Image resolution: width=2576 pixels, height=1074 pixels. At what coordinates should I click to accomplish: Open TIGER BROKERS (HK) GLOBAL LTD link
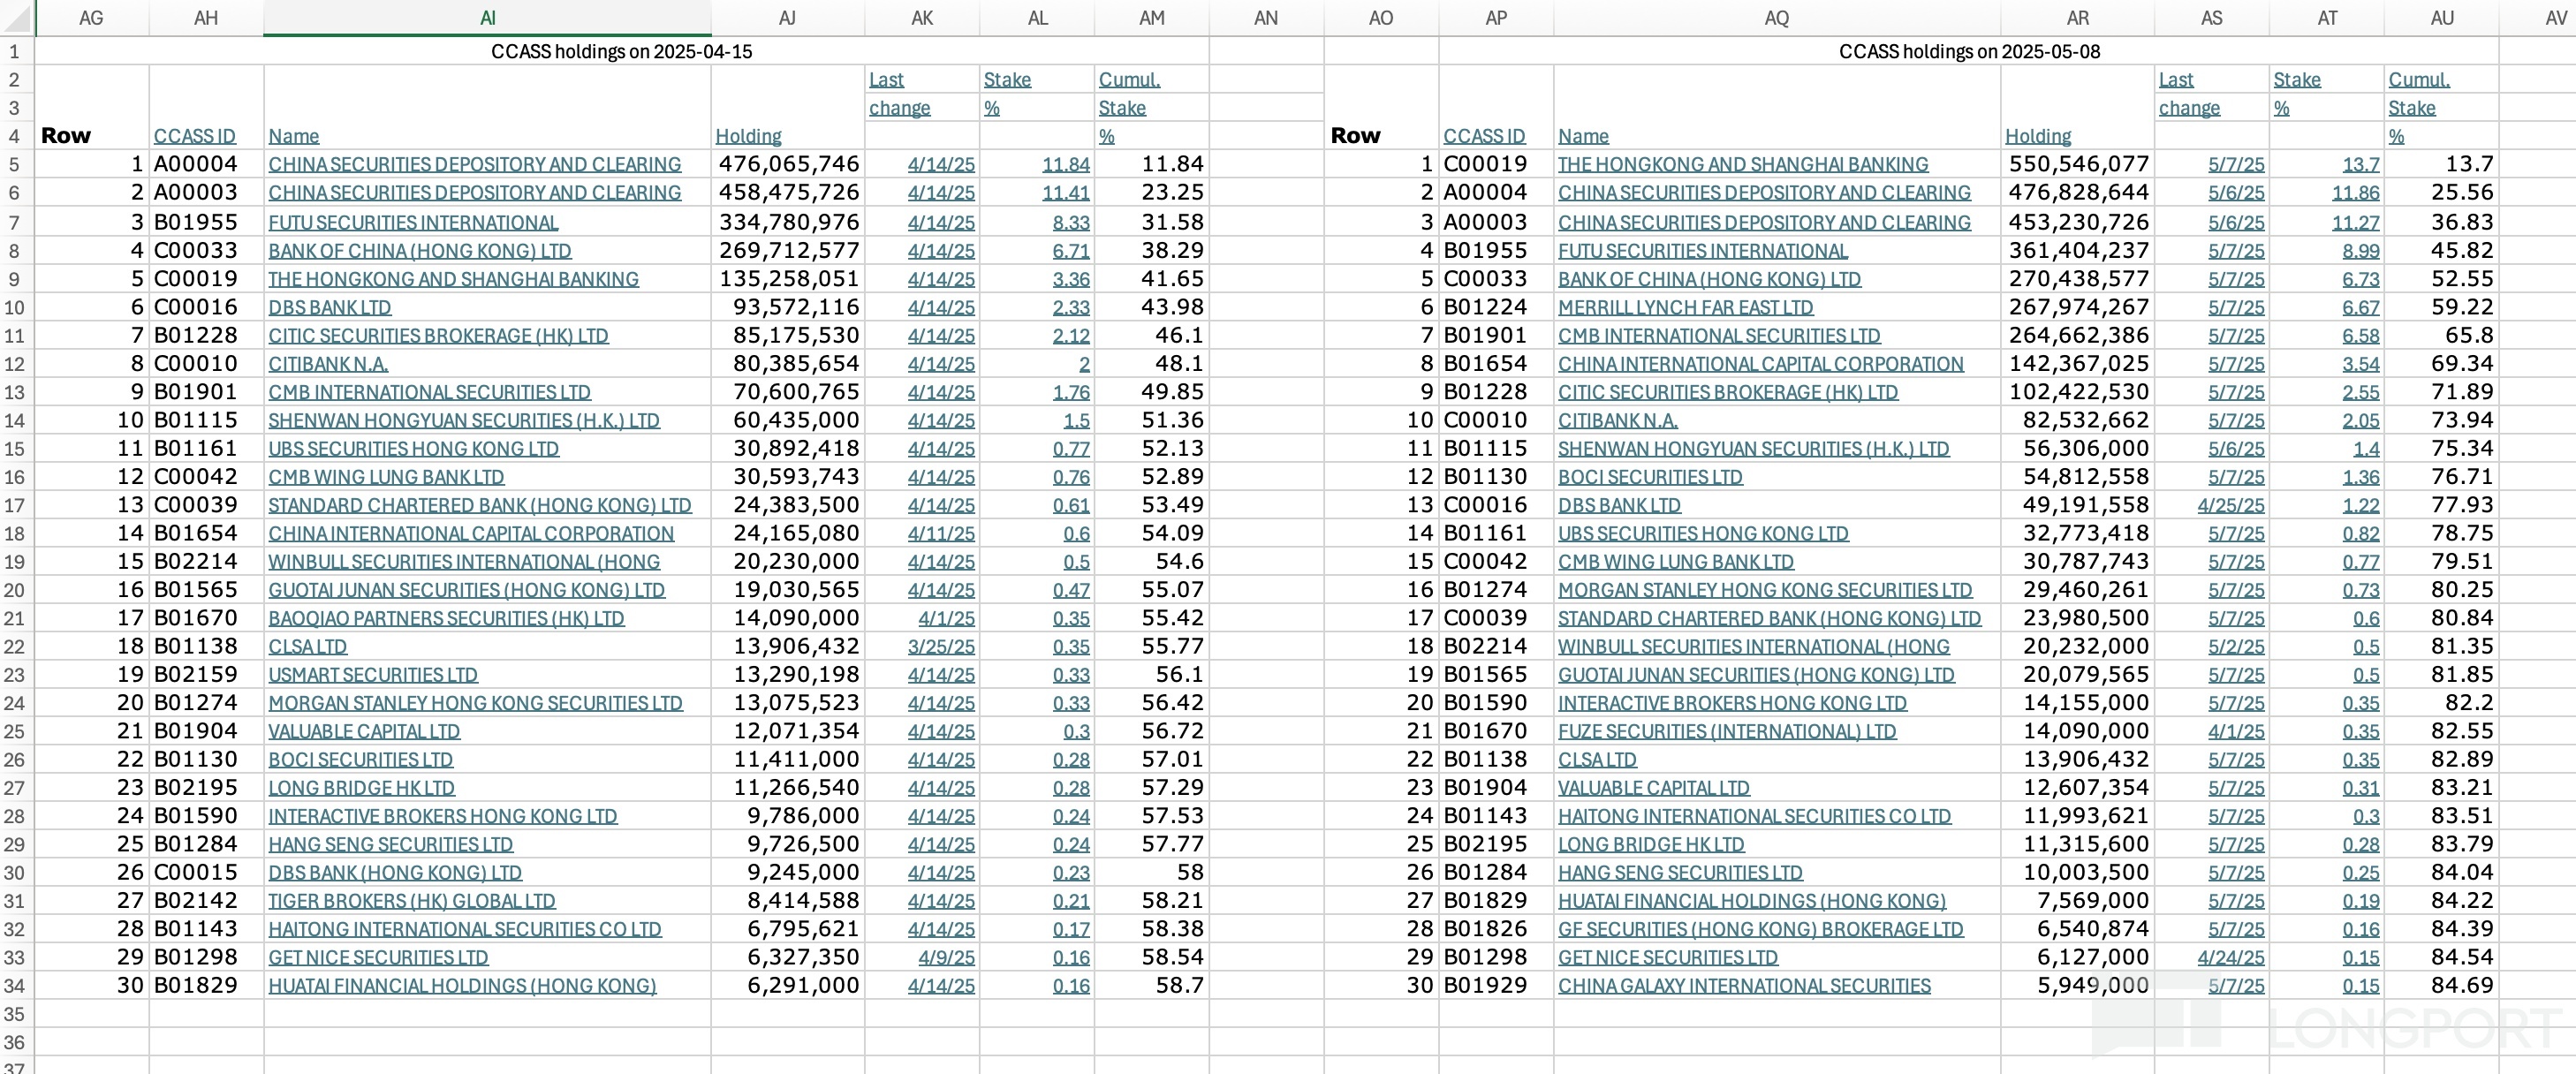click(x=411, y=901)
